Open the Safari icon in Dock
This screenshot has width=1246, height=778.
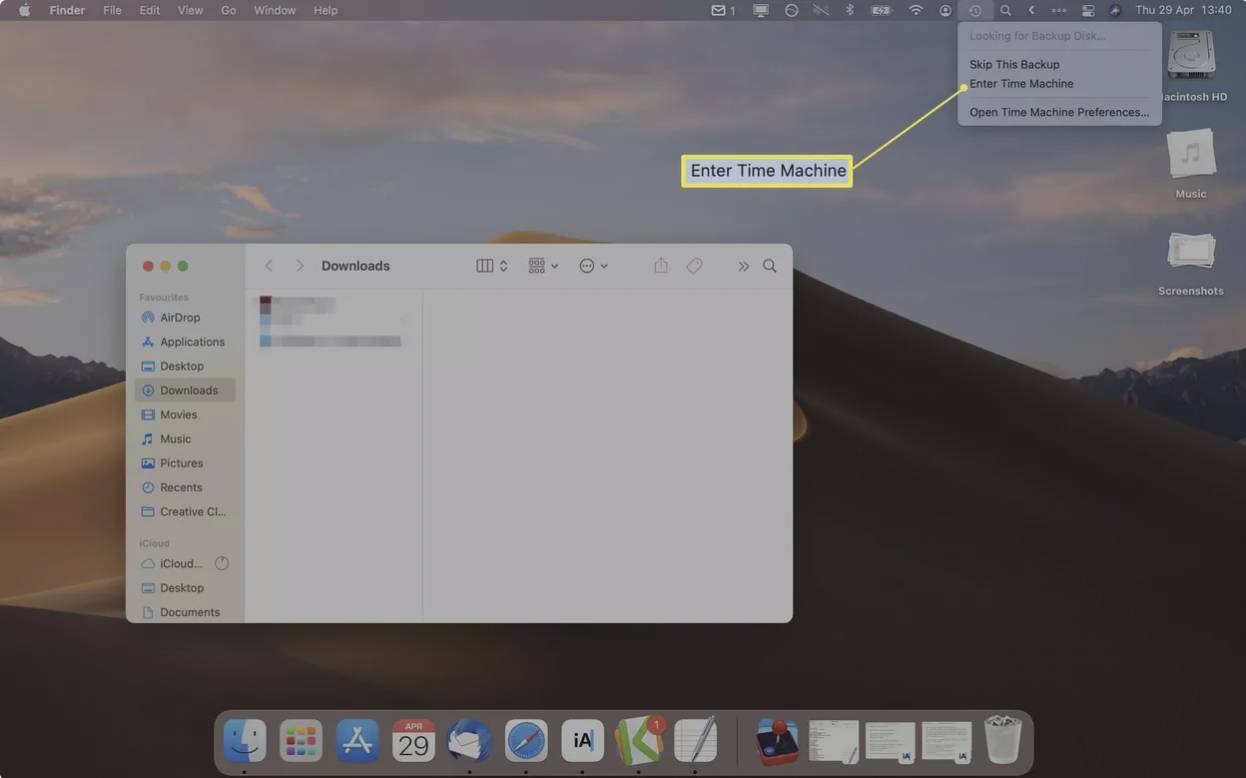(x=526, y=741)
